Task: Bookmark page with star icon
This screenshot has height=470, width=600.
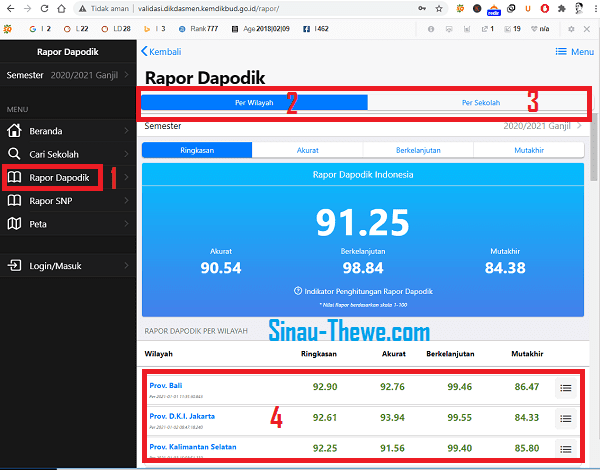Action: pos(439,8)
